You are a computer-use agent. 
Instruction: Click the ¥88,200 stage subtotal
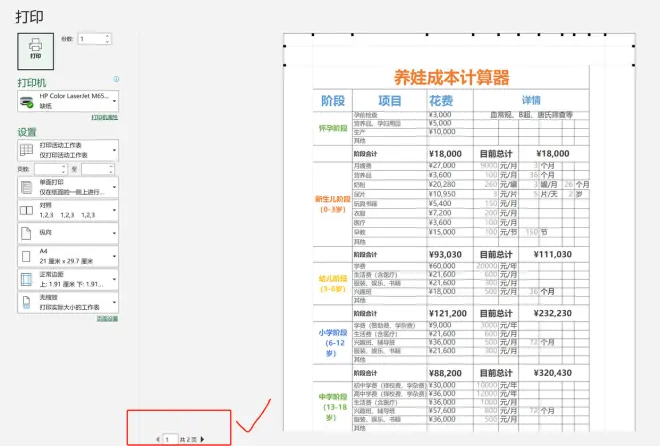445,373
